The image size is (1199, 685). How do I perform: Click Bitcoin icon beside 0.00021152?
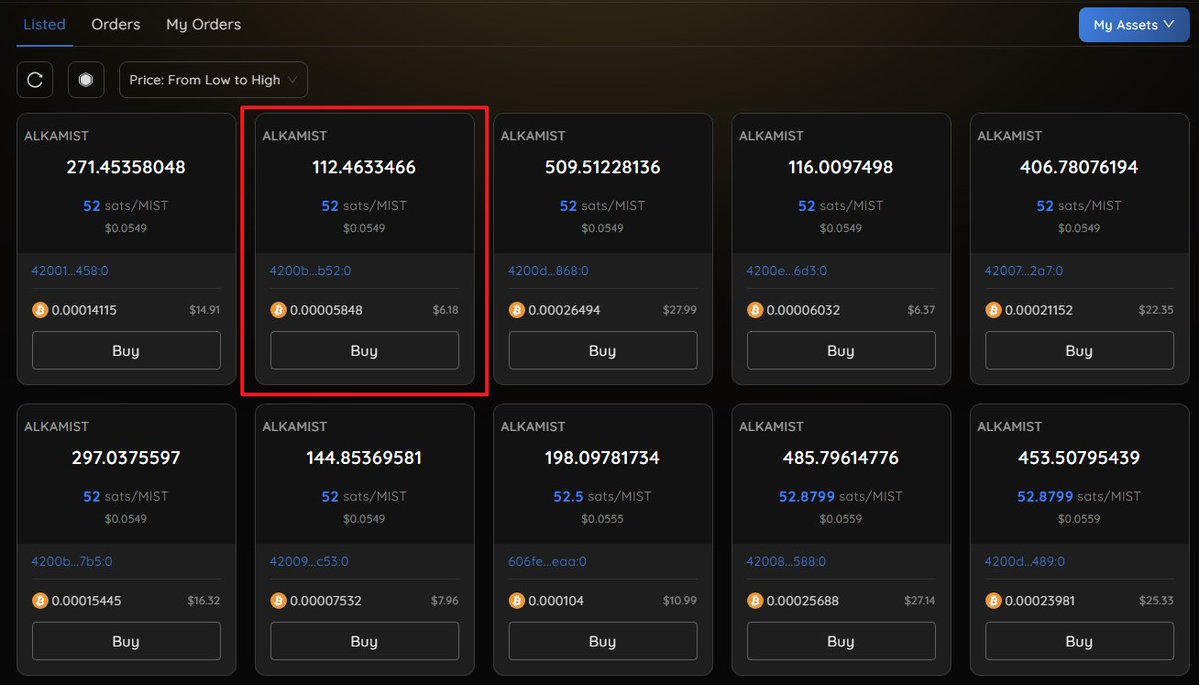click(993, 310)
